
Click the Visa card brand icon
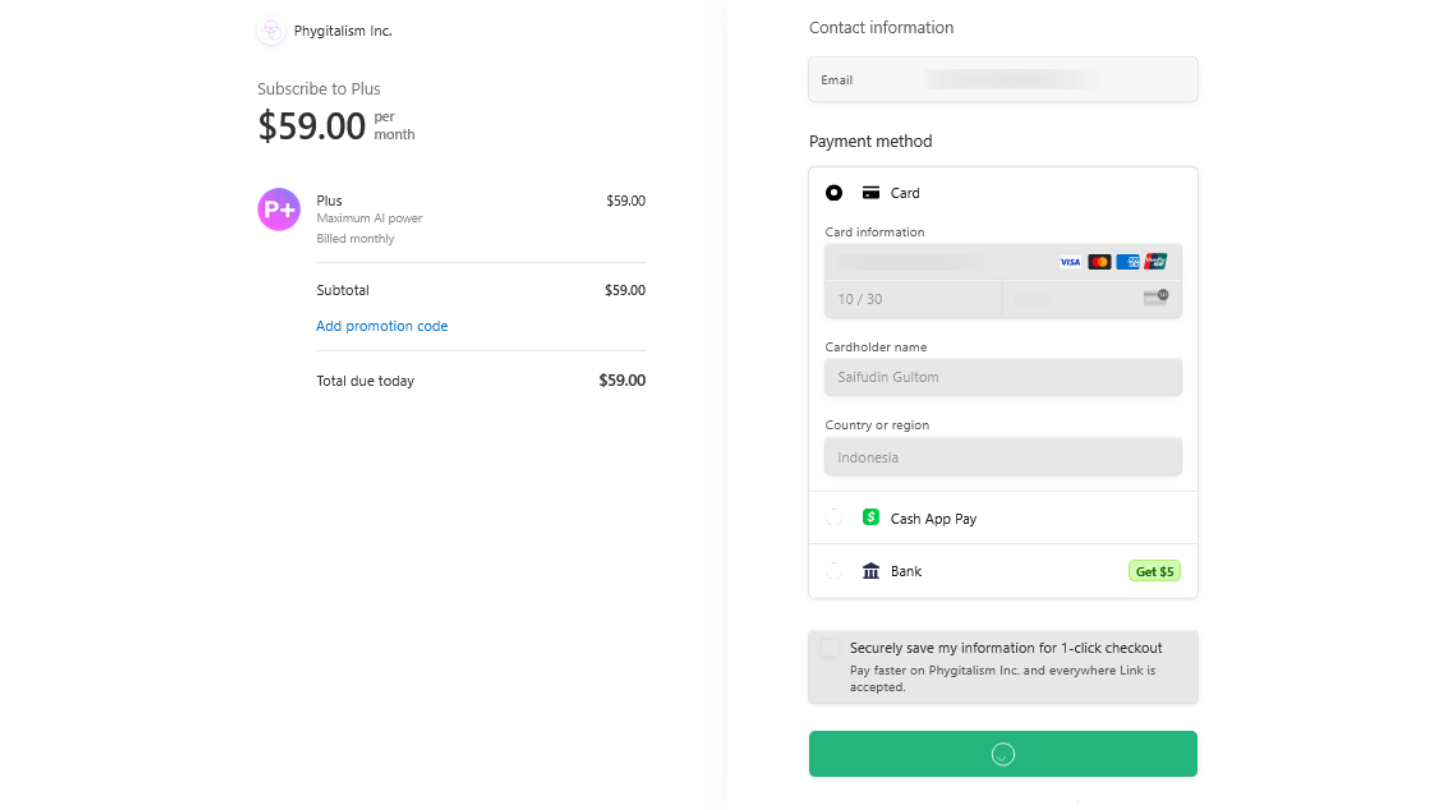[1070, 262]
